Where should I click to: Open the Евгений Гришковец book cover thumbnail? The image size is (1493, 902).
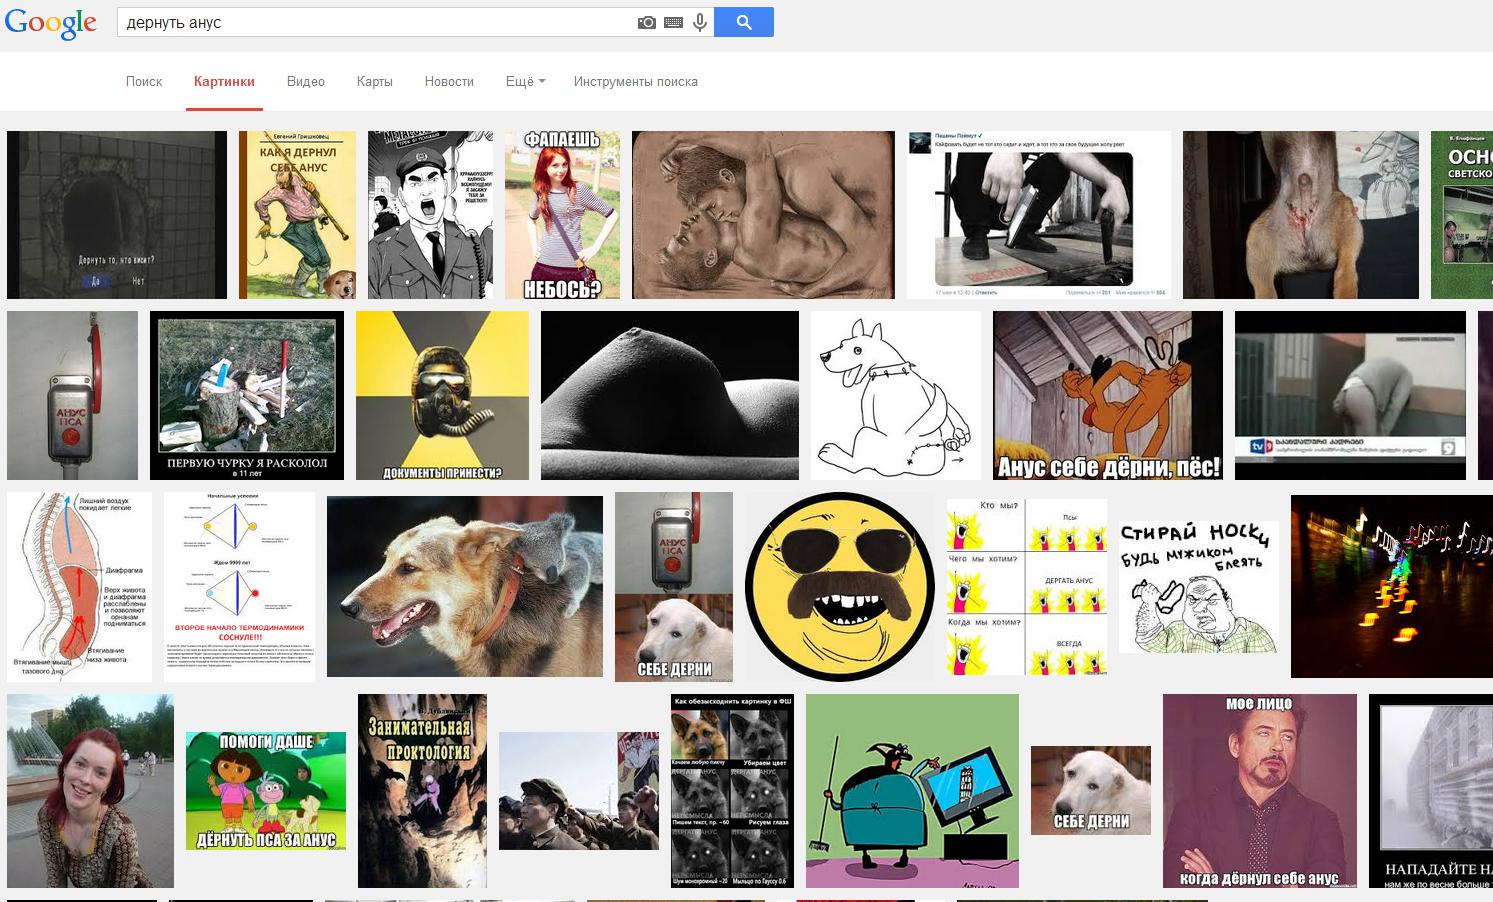click(x=297, y=215)
